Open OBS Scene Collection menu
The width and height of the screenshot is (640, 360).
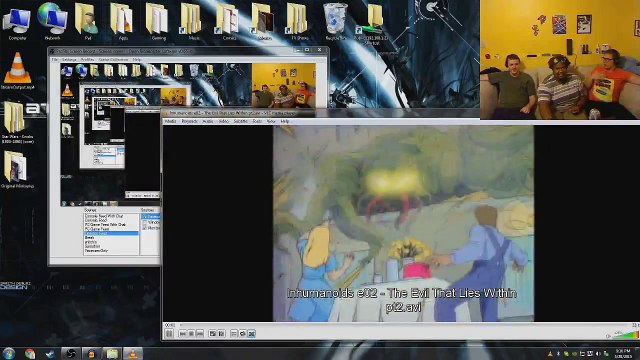tap(113, 60)
